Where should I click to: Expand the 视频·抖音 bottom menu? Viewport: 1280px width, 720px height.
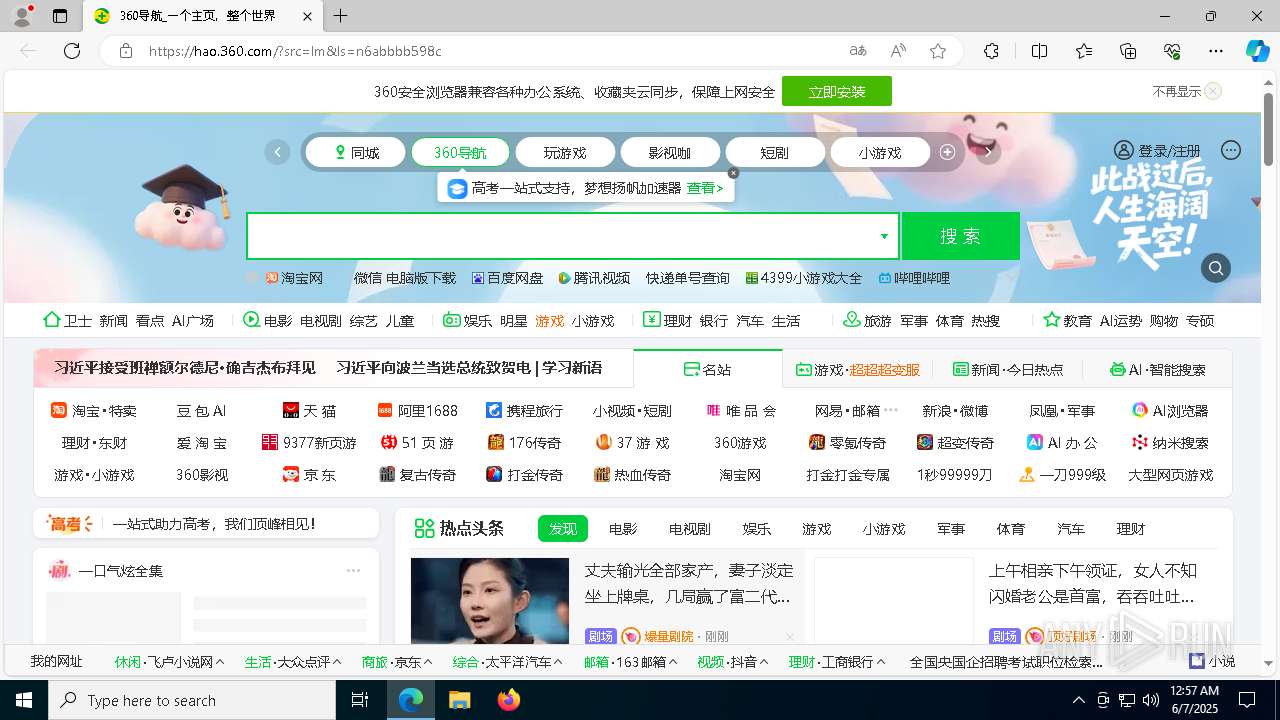[733, 661]
